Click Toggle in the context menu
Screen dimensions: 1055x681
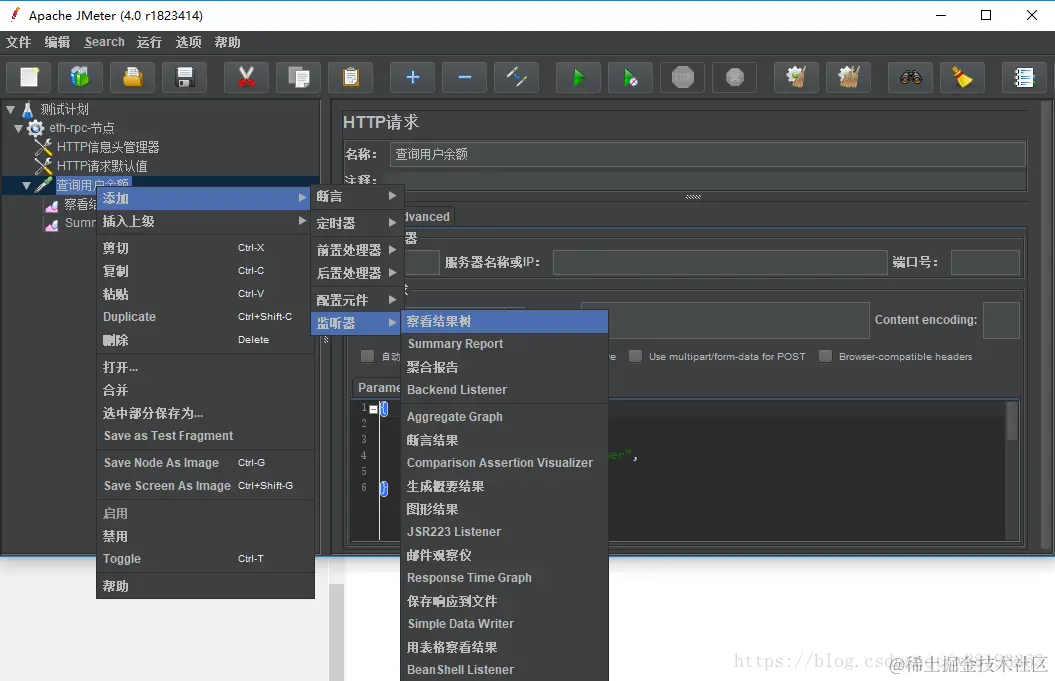(x=205, y=559)
